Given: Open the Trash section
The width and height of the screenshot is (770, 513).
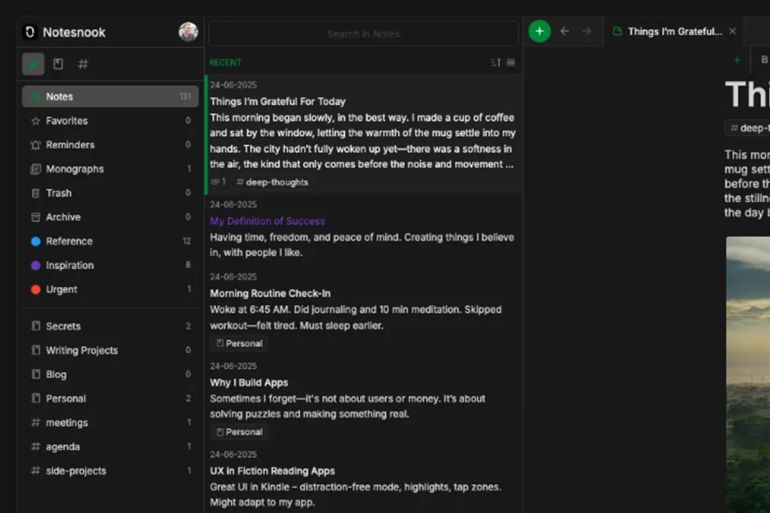Looking at the screenshot, I should (58, 193).
